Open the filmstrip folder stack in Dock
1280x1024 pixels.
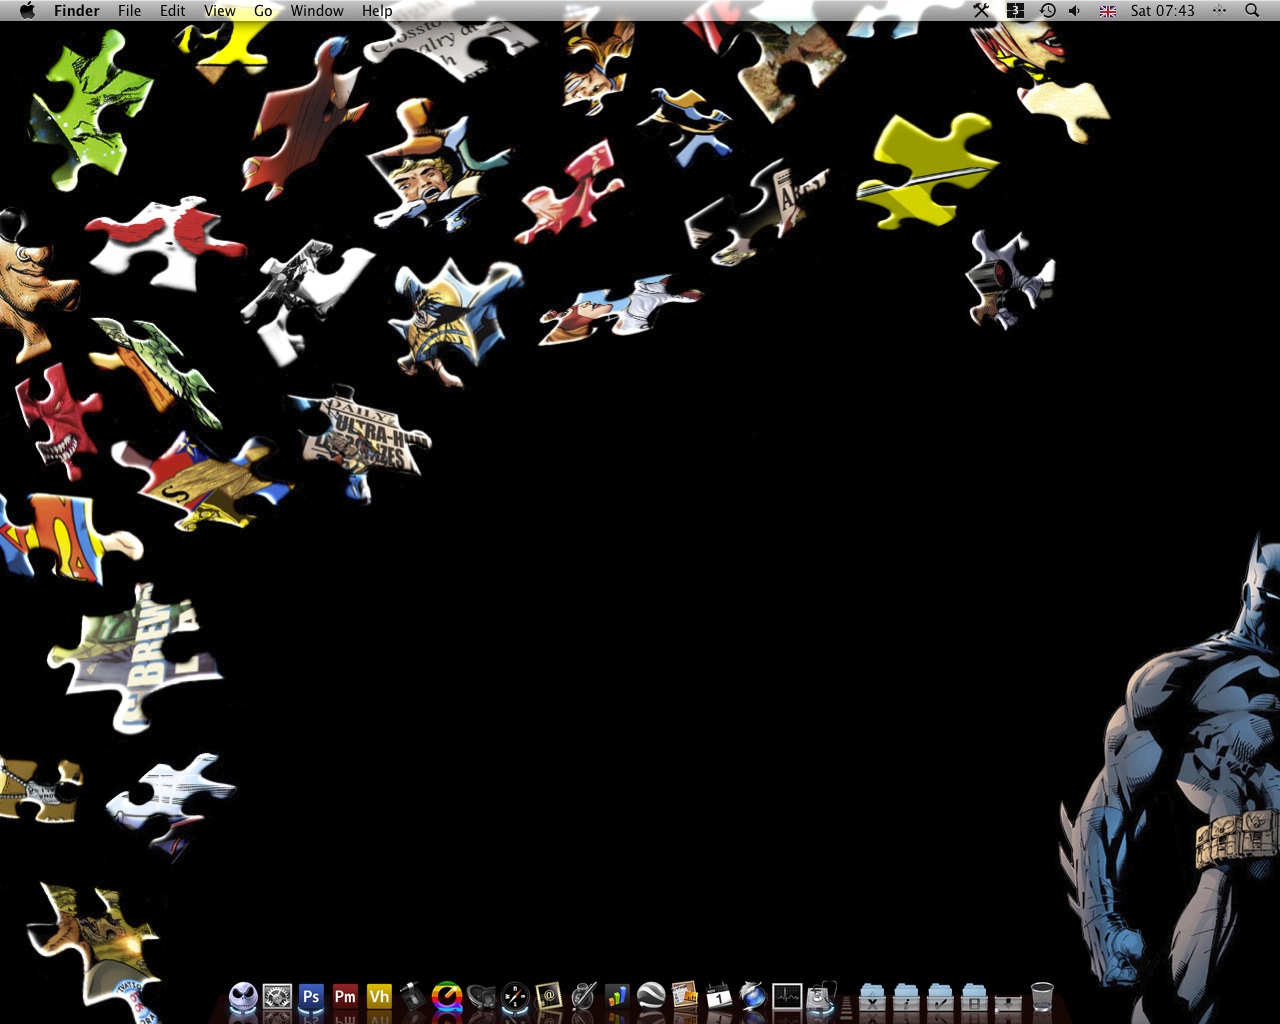[x=974, y=997]
